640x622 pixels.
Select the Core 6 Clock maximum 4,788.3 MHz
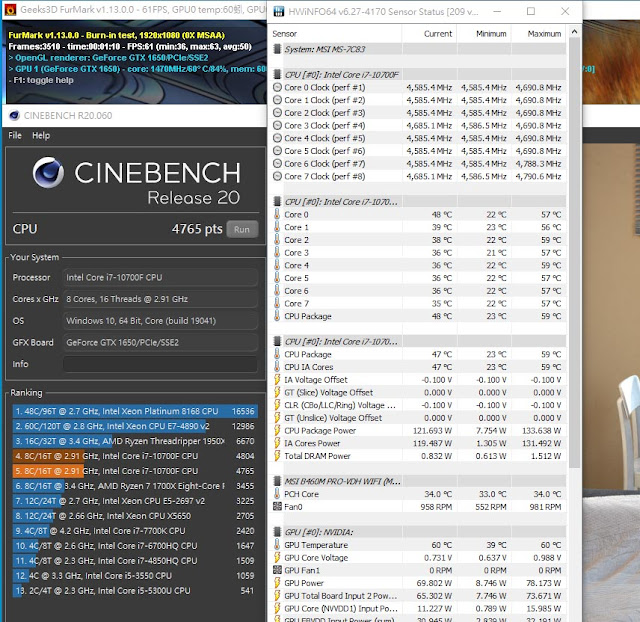(538, 164)
